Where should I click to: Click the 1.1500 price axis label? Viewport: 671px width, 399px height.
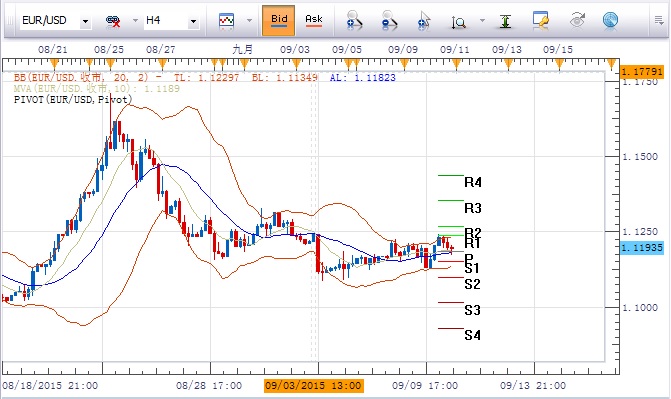tap(640, 157)
